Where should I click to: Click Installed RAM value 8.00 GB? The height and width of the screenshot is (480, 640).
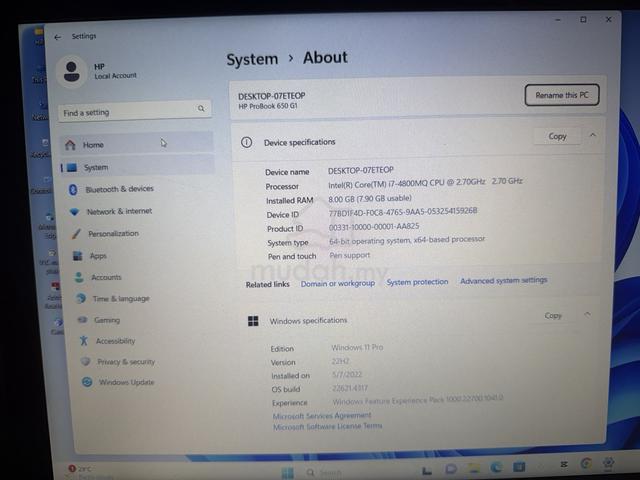click(x=370, y=199)
